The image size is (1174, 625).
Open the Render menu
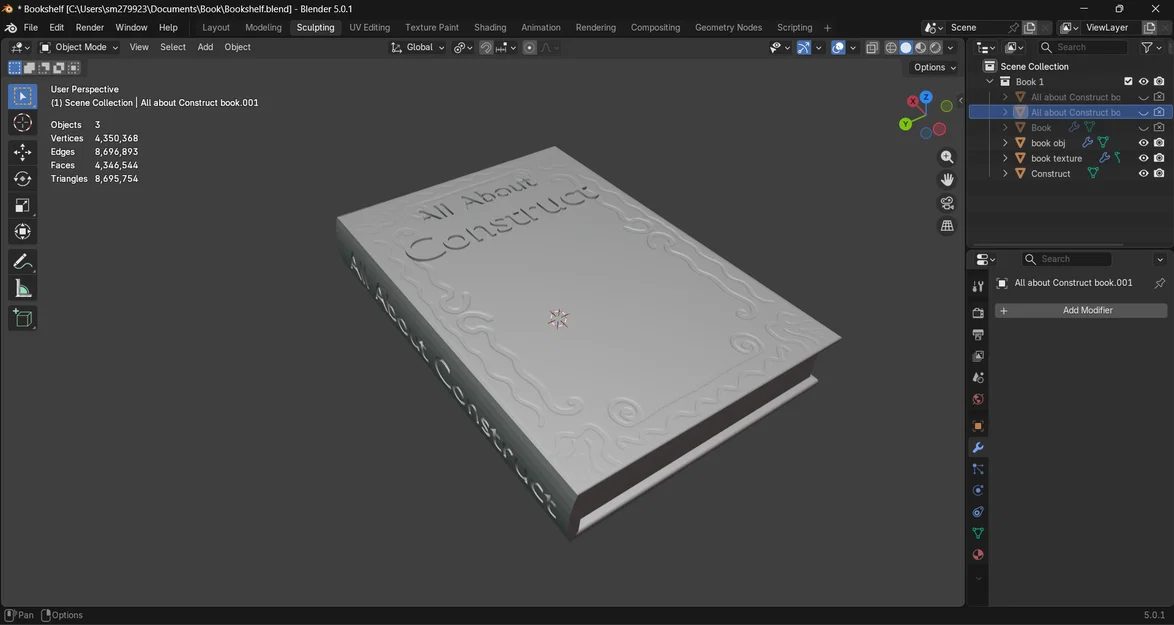[x=90, y=27]
